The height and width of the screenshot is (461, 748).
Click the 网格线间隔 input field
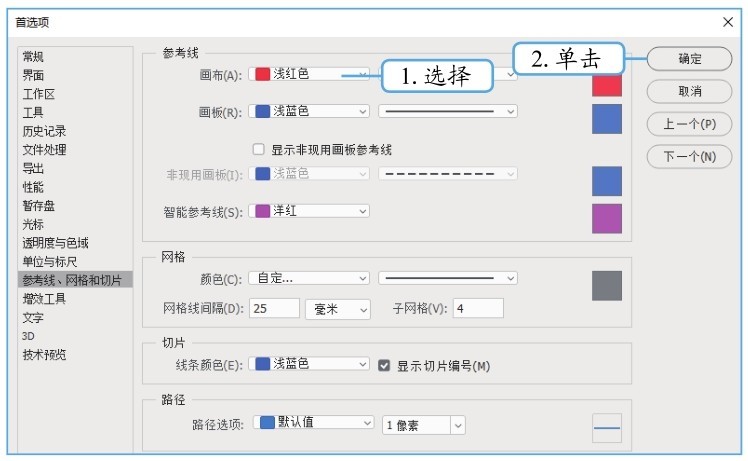(274, 309)
